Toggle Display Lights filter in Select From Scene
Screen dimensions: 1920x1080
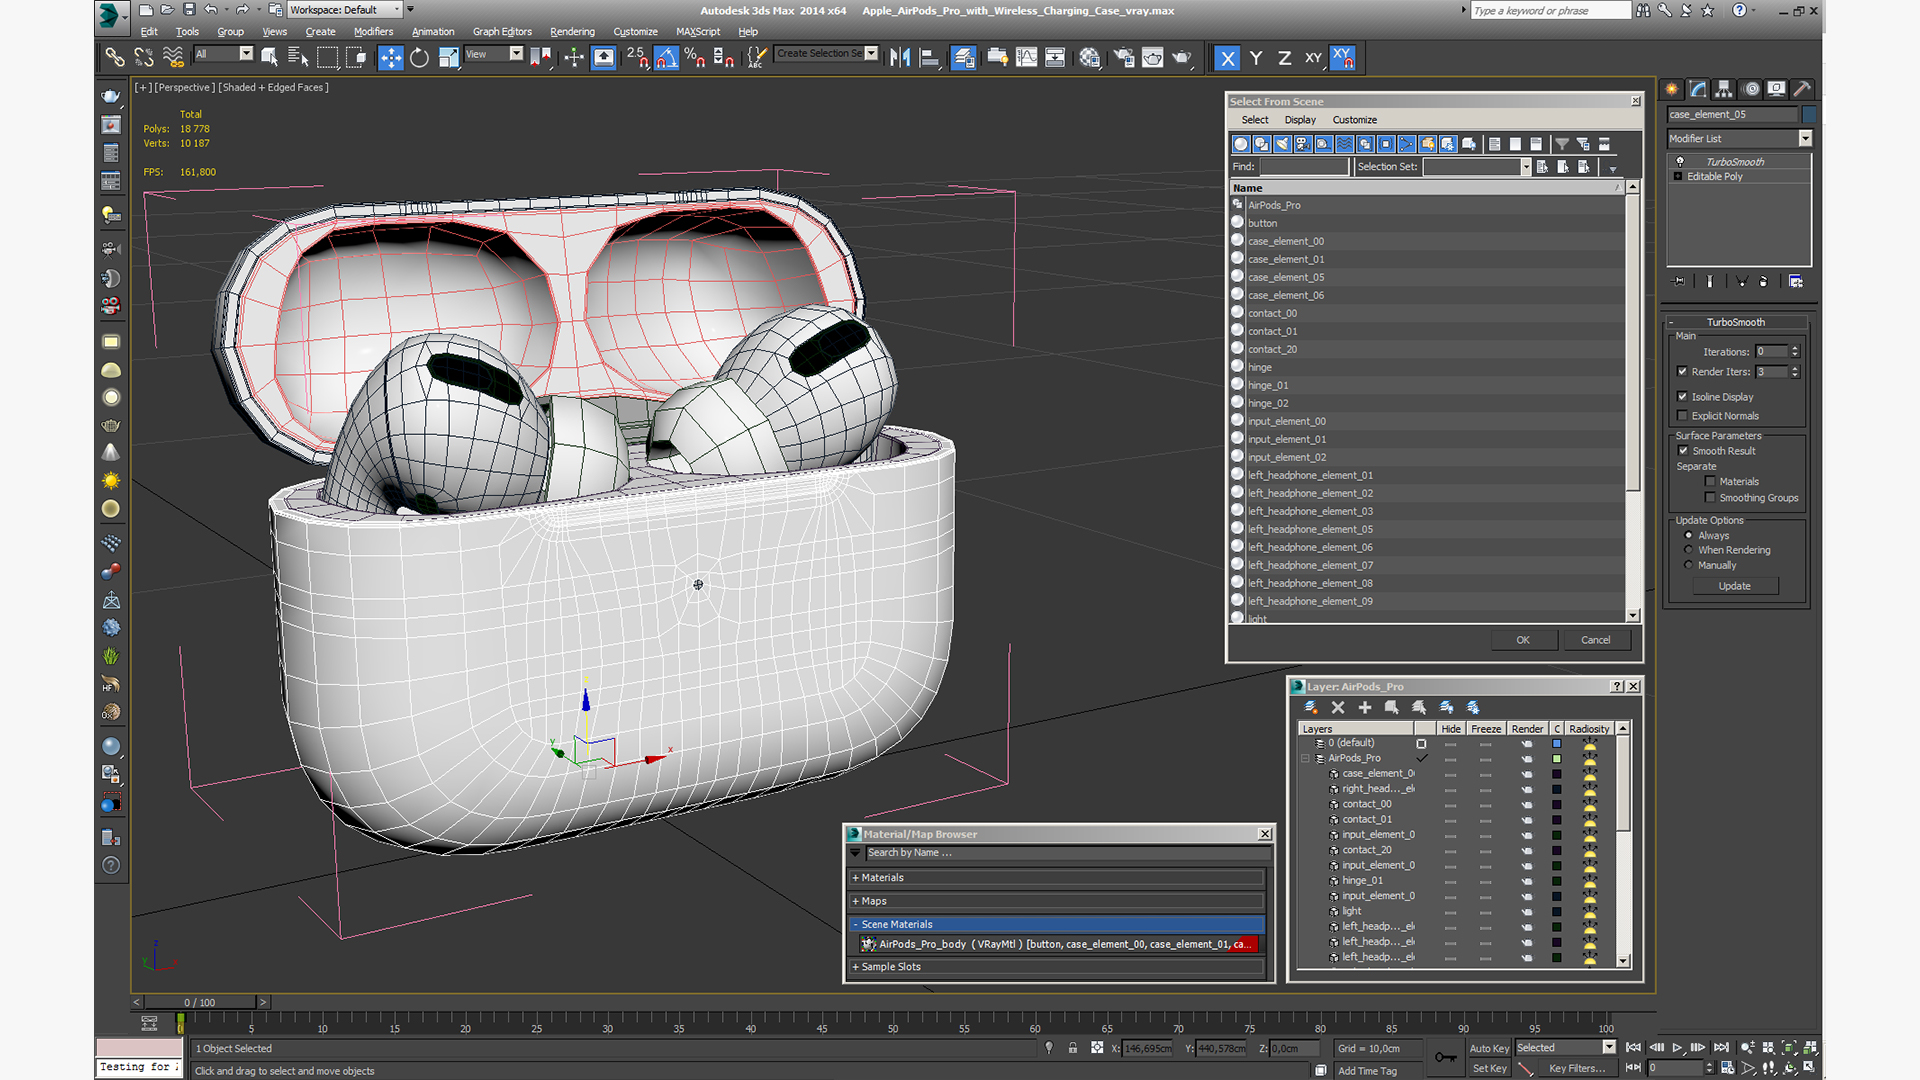click(1283, 144)
